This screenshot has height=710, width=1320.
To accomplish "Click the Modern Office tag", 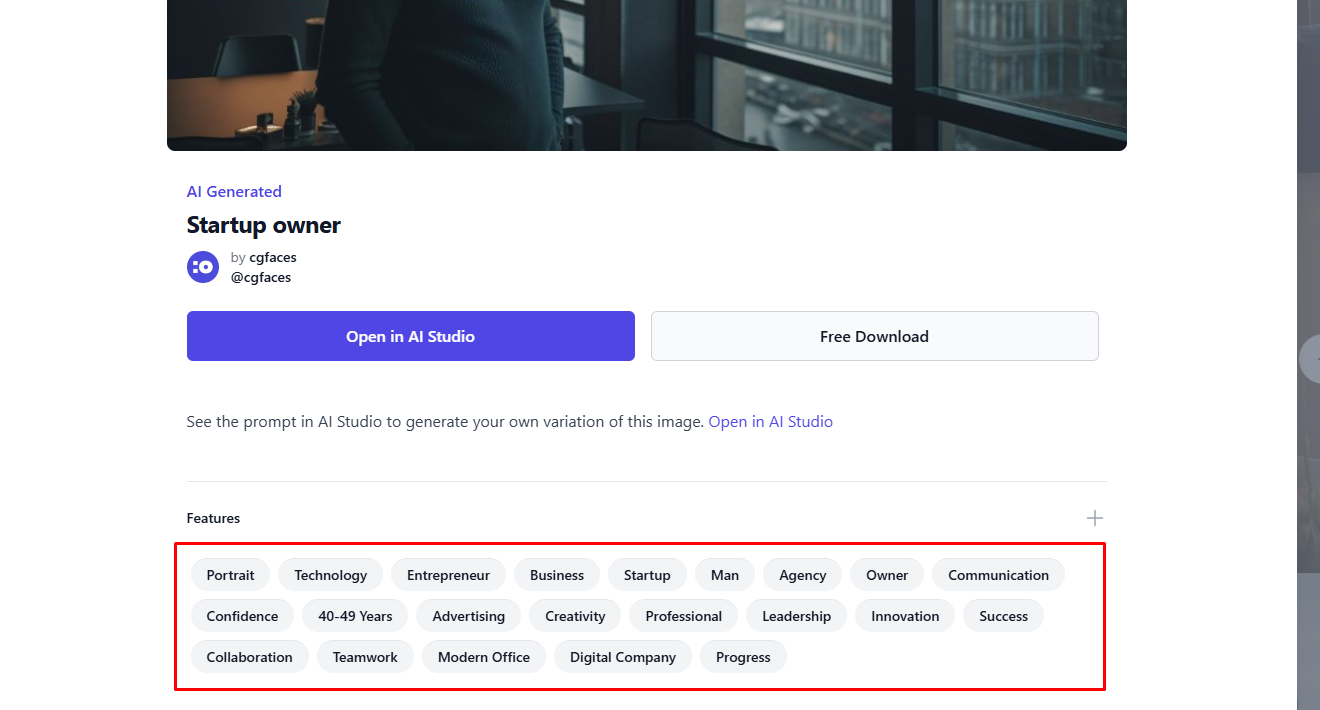I will point(484,657).
